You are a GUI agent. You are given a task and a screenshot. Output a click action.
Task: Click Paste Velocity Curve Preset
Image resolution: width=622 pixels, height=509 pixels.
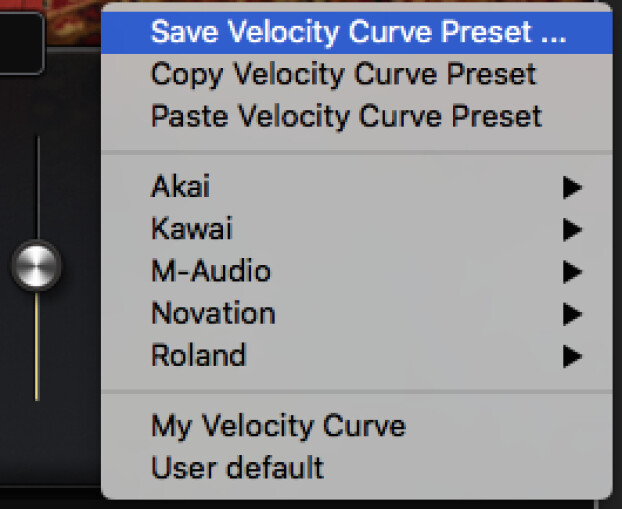pos(346,115)
